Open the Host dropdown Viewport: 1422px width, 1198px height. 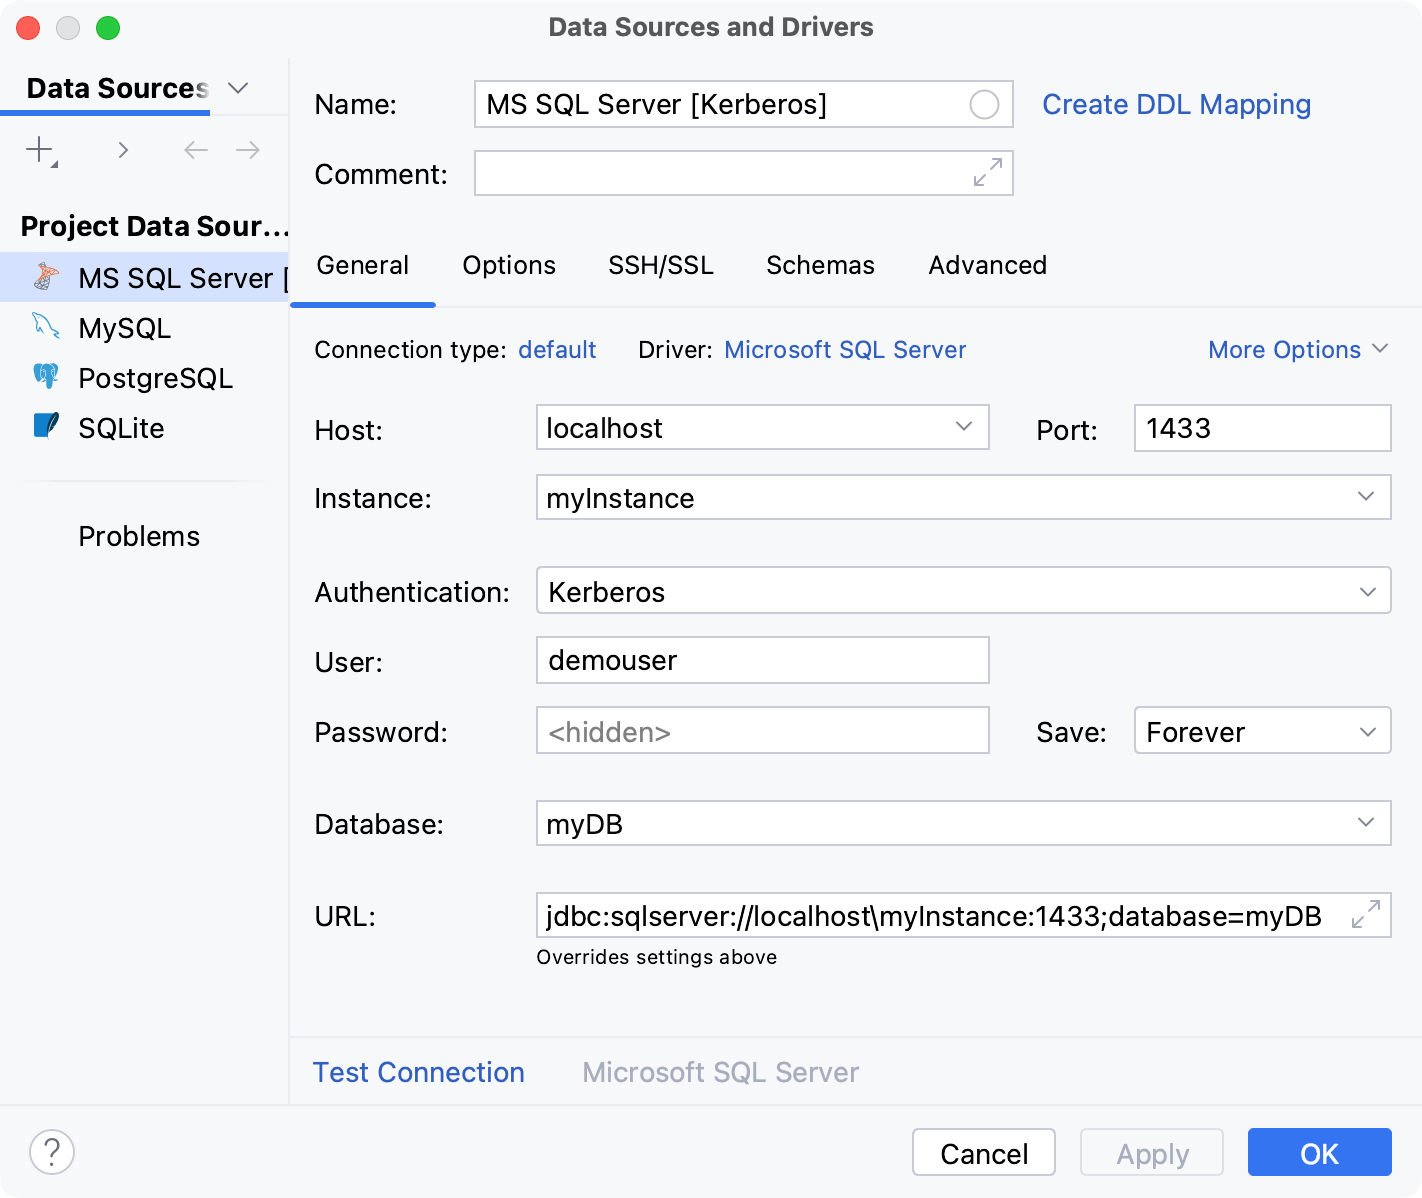tap(963, 427)
